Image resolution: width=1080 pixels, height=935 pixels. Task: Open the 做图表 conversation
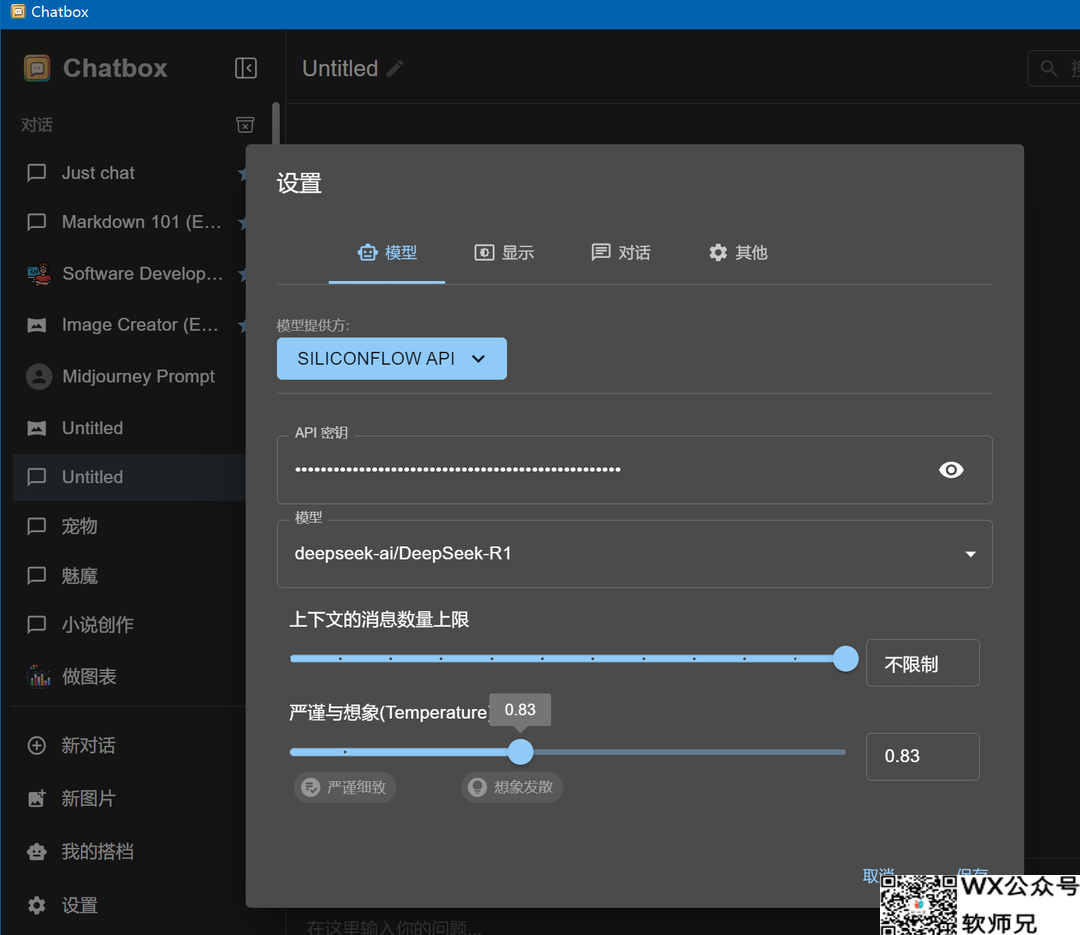[130, 676]
